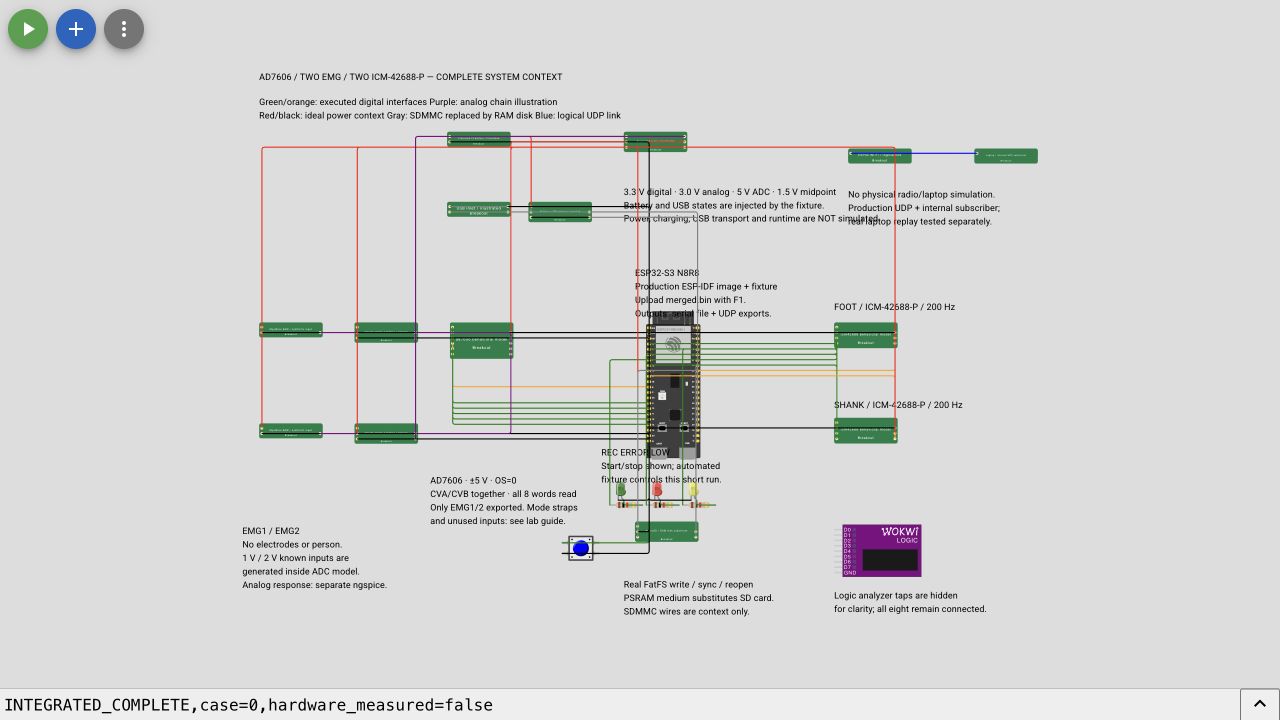Select the FOOT ICM-42688-P breakout chip

(866, 335)
